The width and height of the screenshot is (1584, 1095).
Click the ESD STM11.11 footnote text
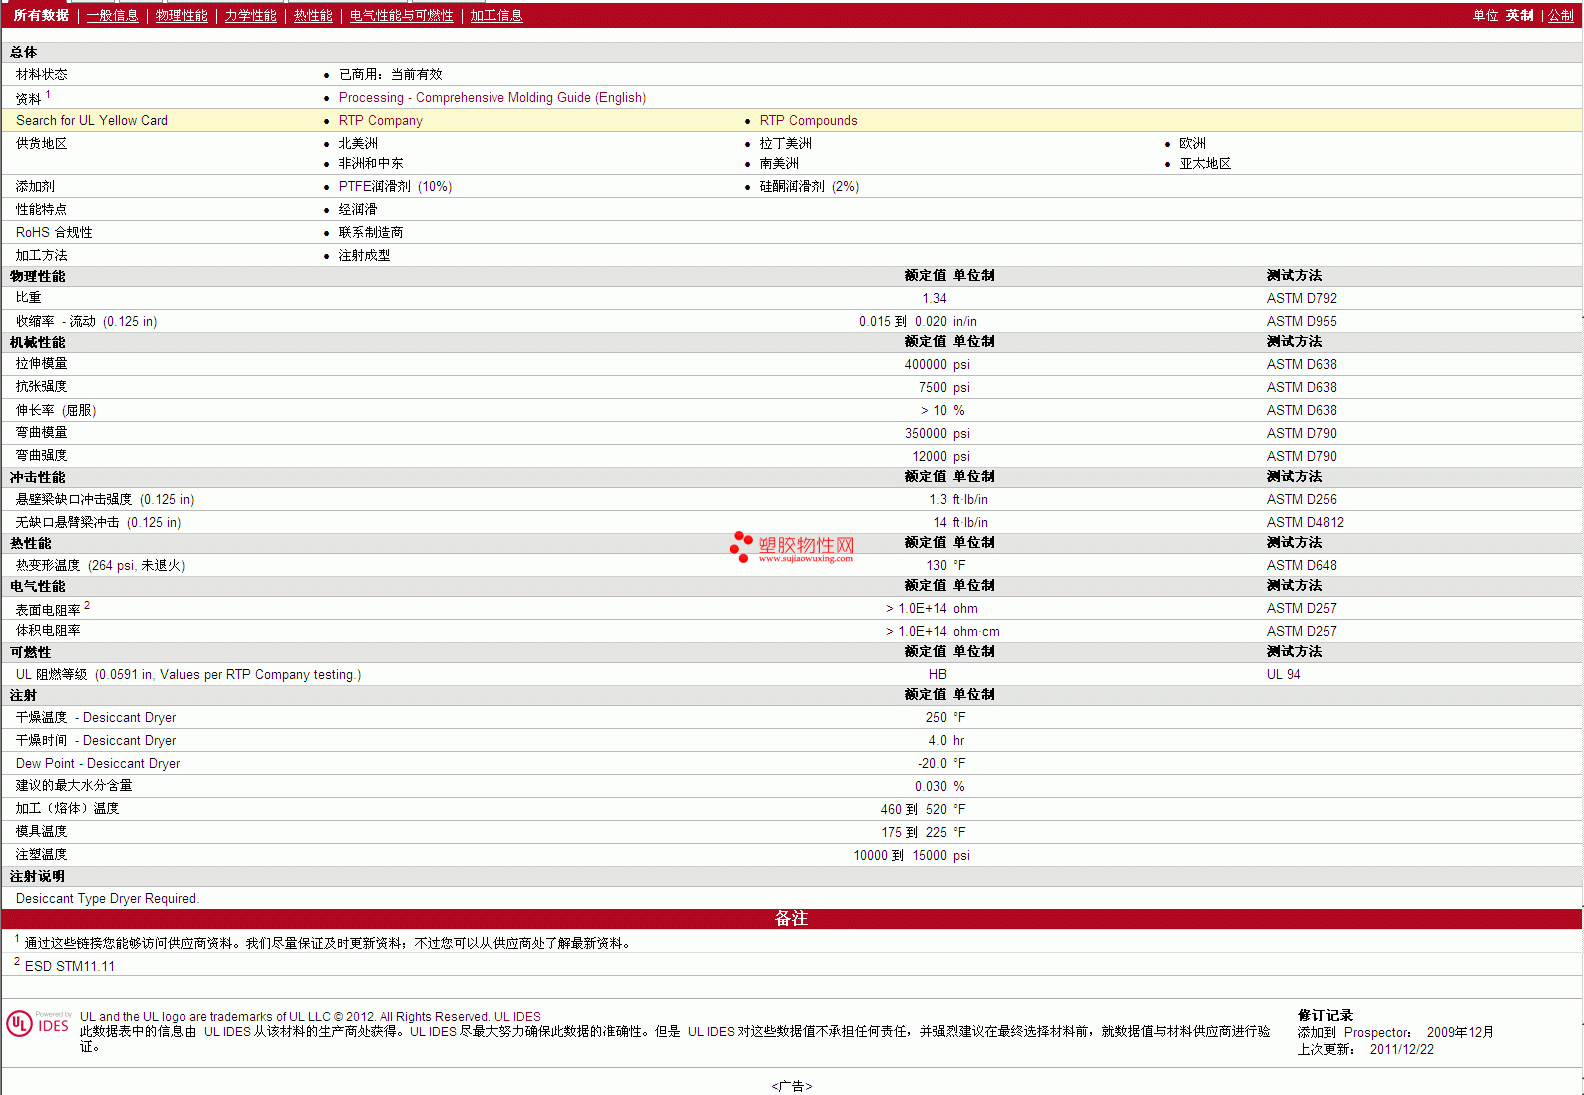pyautogui.click(x=69, y=967)
